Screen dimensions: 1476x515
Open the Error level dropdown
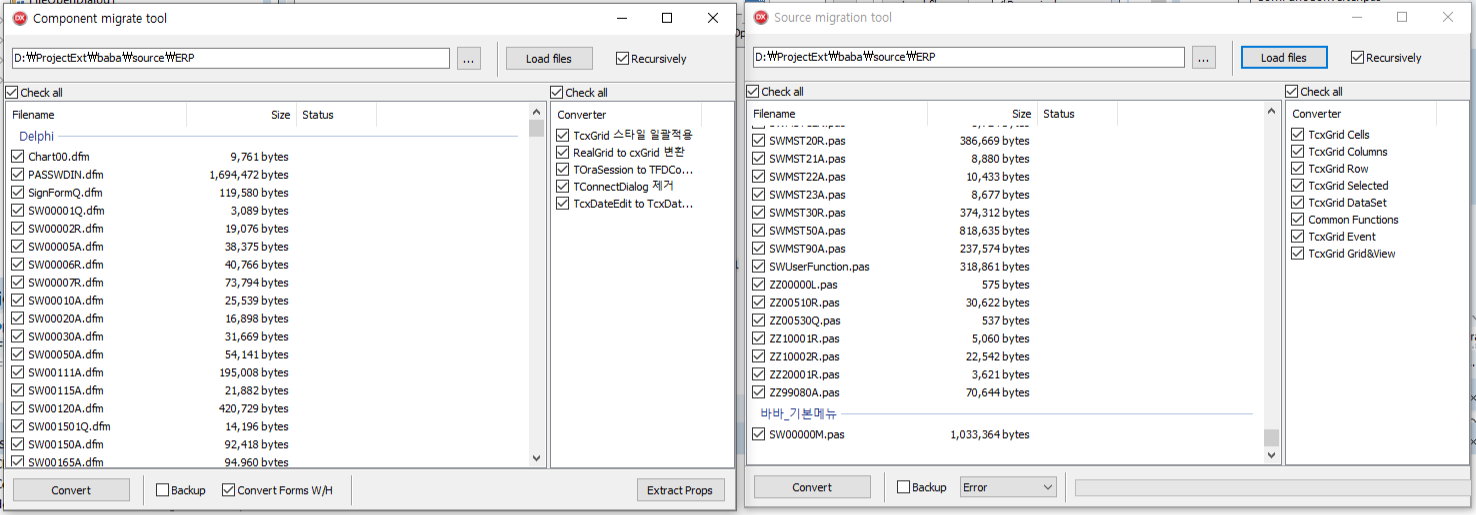1007,487
